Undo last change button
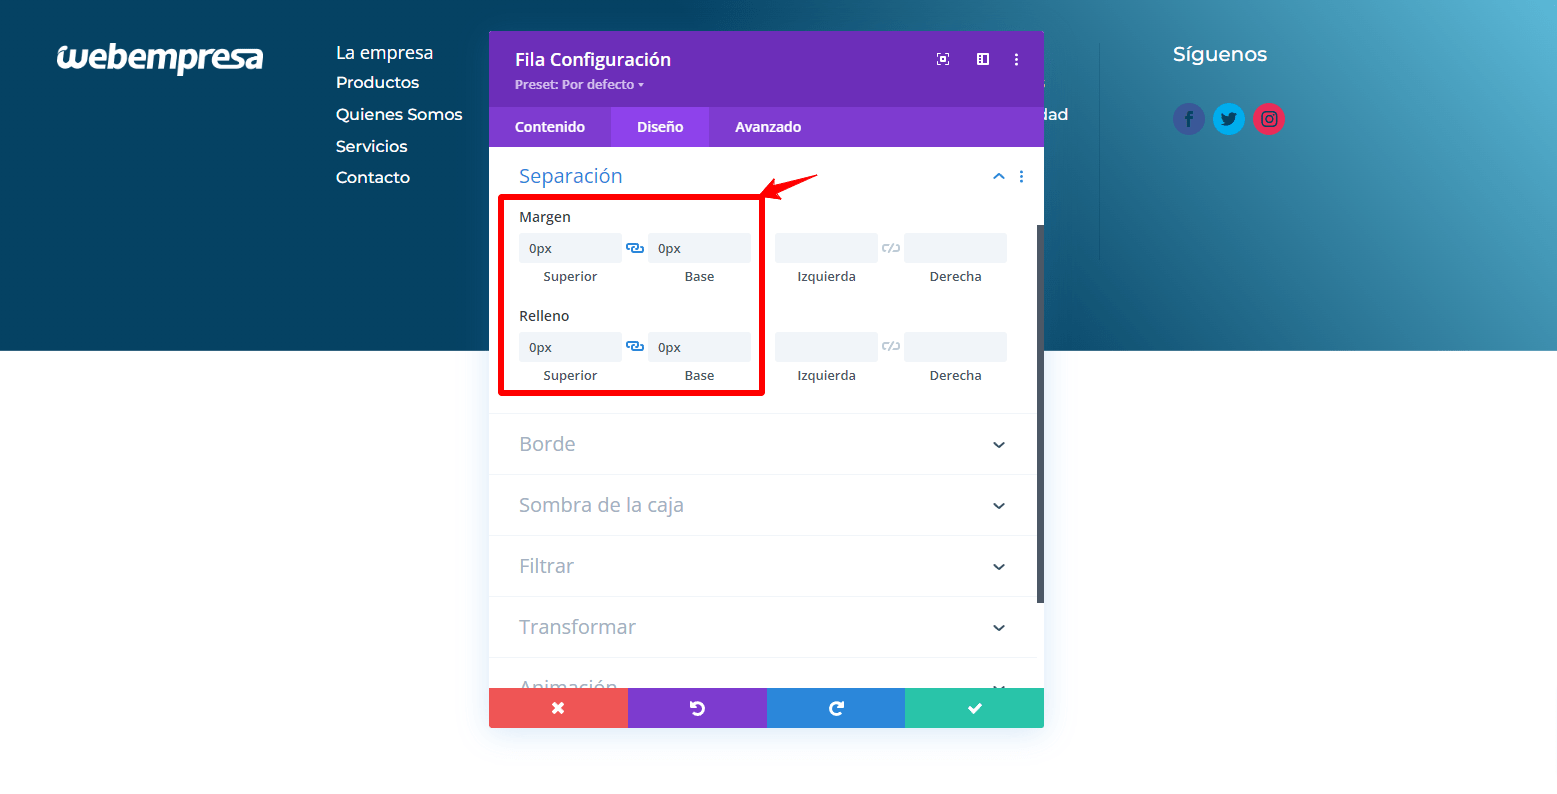 [x=697, y=708]
